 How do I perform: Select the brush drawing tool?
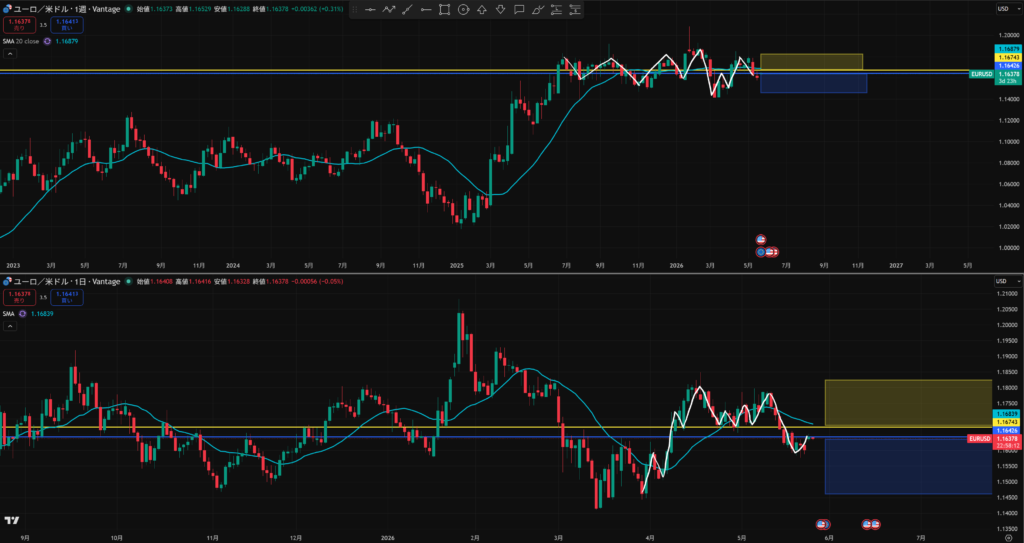click(538, 10)
